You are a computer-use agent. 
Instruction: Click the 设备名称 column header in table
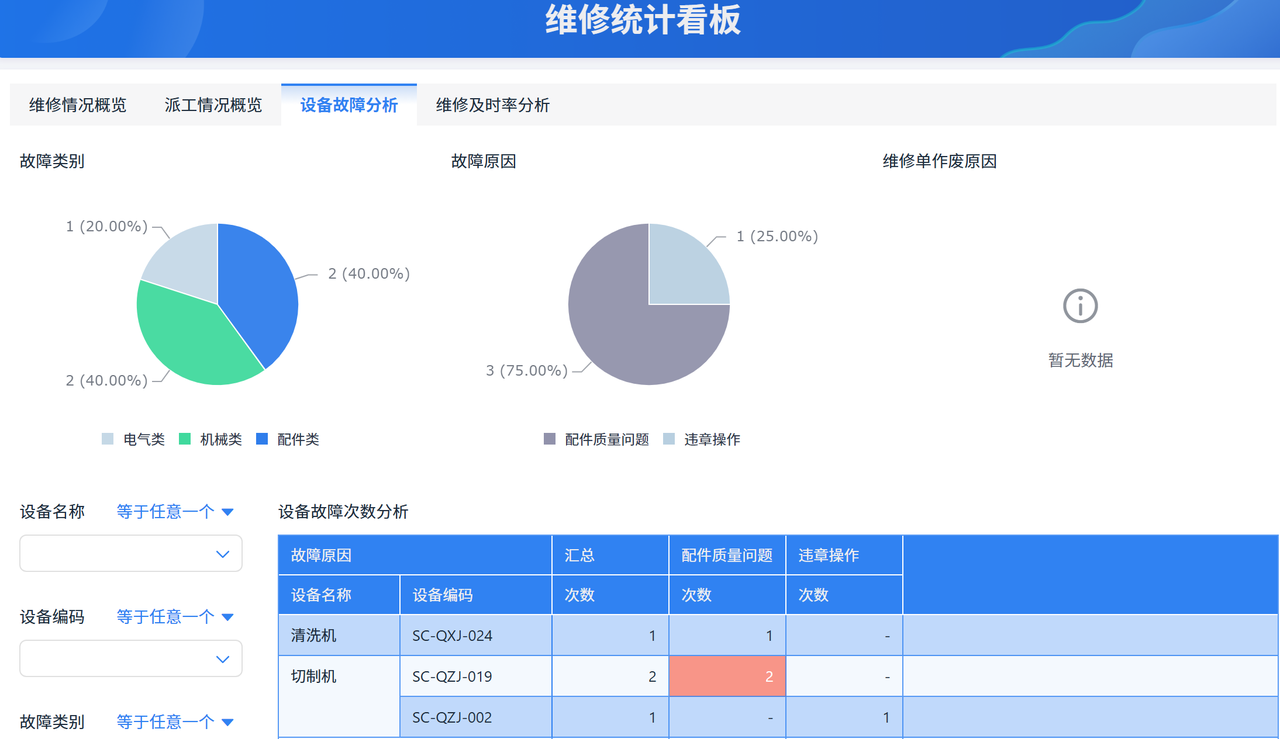click(x=339, y=595)
